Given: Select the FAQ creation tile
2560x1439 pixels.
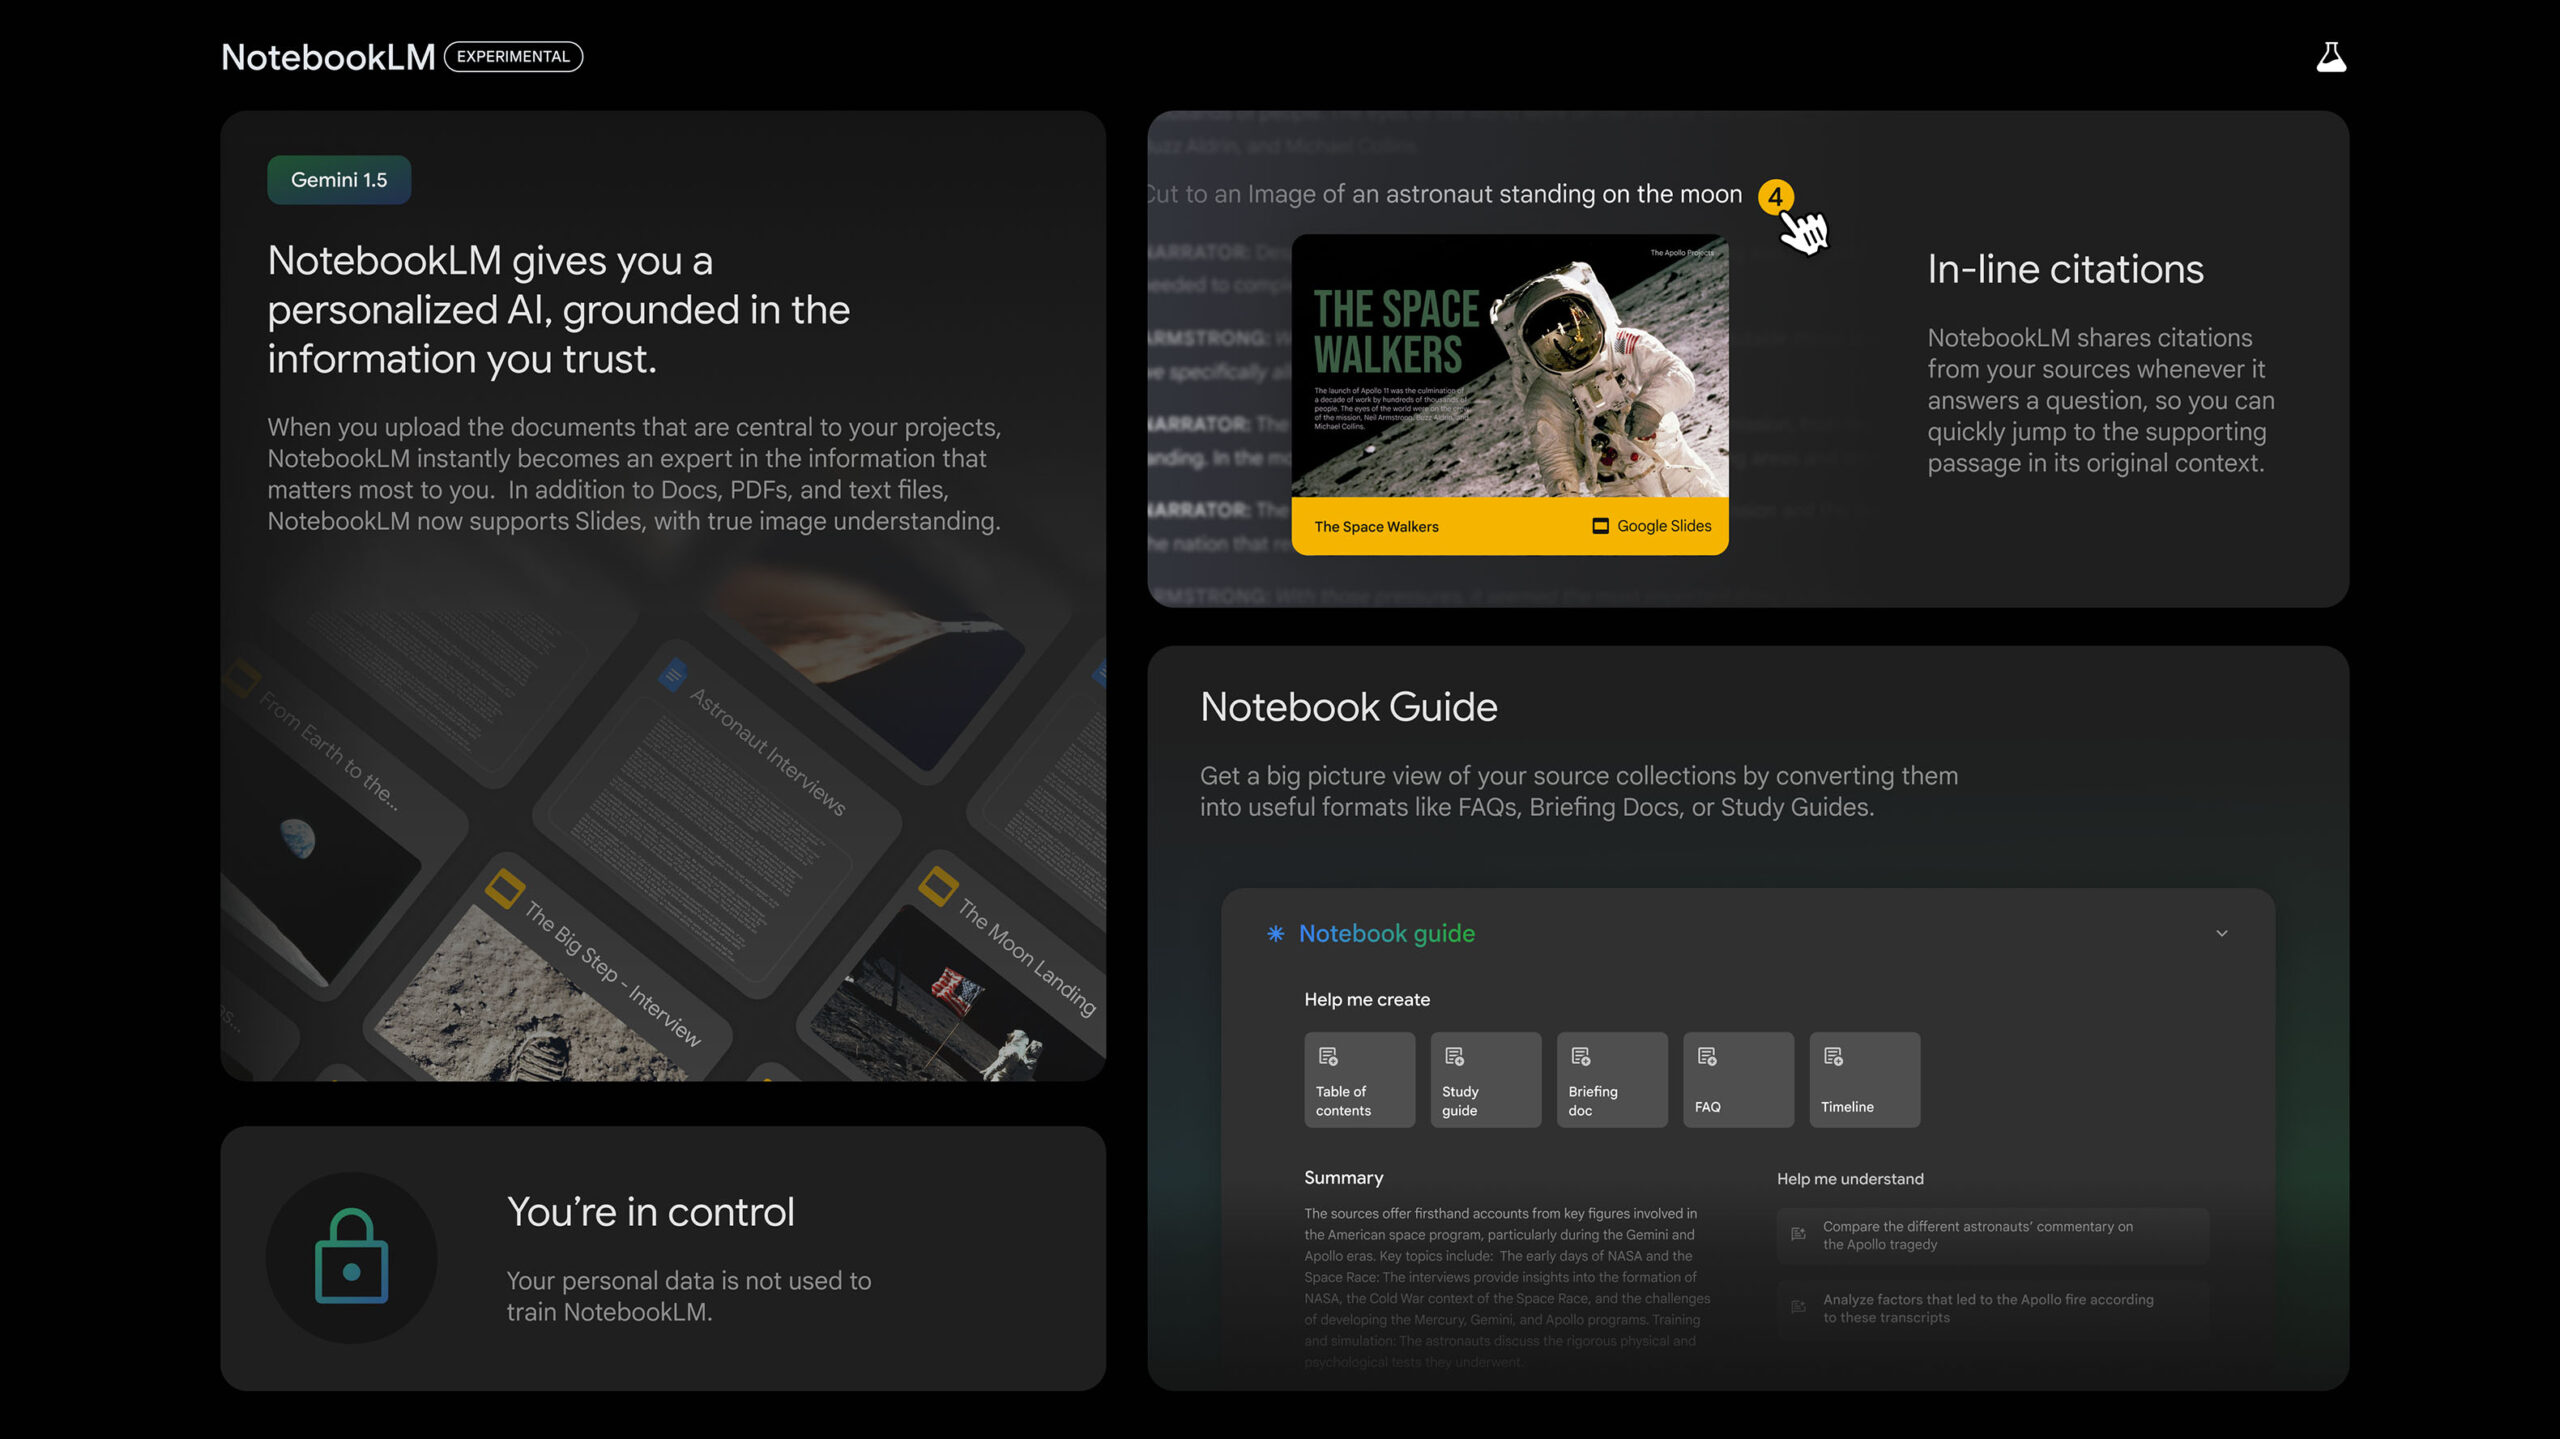Looking at the screenshot, I should [1737, 1080].
